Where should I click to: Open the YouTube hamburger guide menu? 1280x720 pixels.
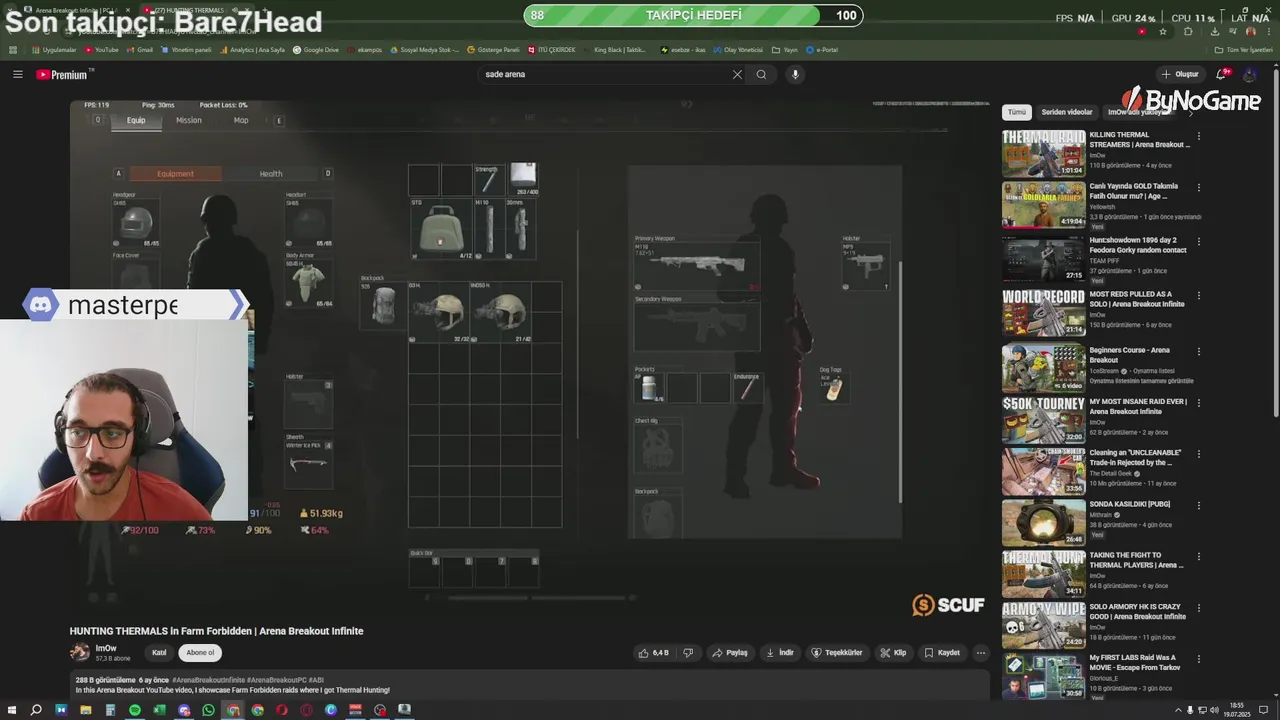pyautogui.click(x=17, y=74)
